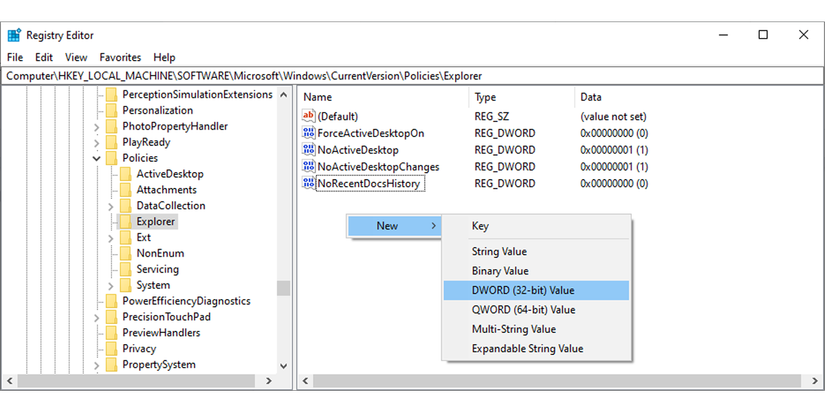Click the Policies folder icon

coord(112,158)
